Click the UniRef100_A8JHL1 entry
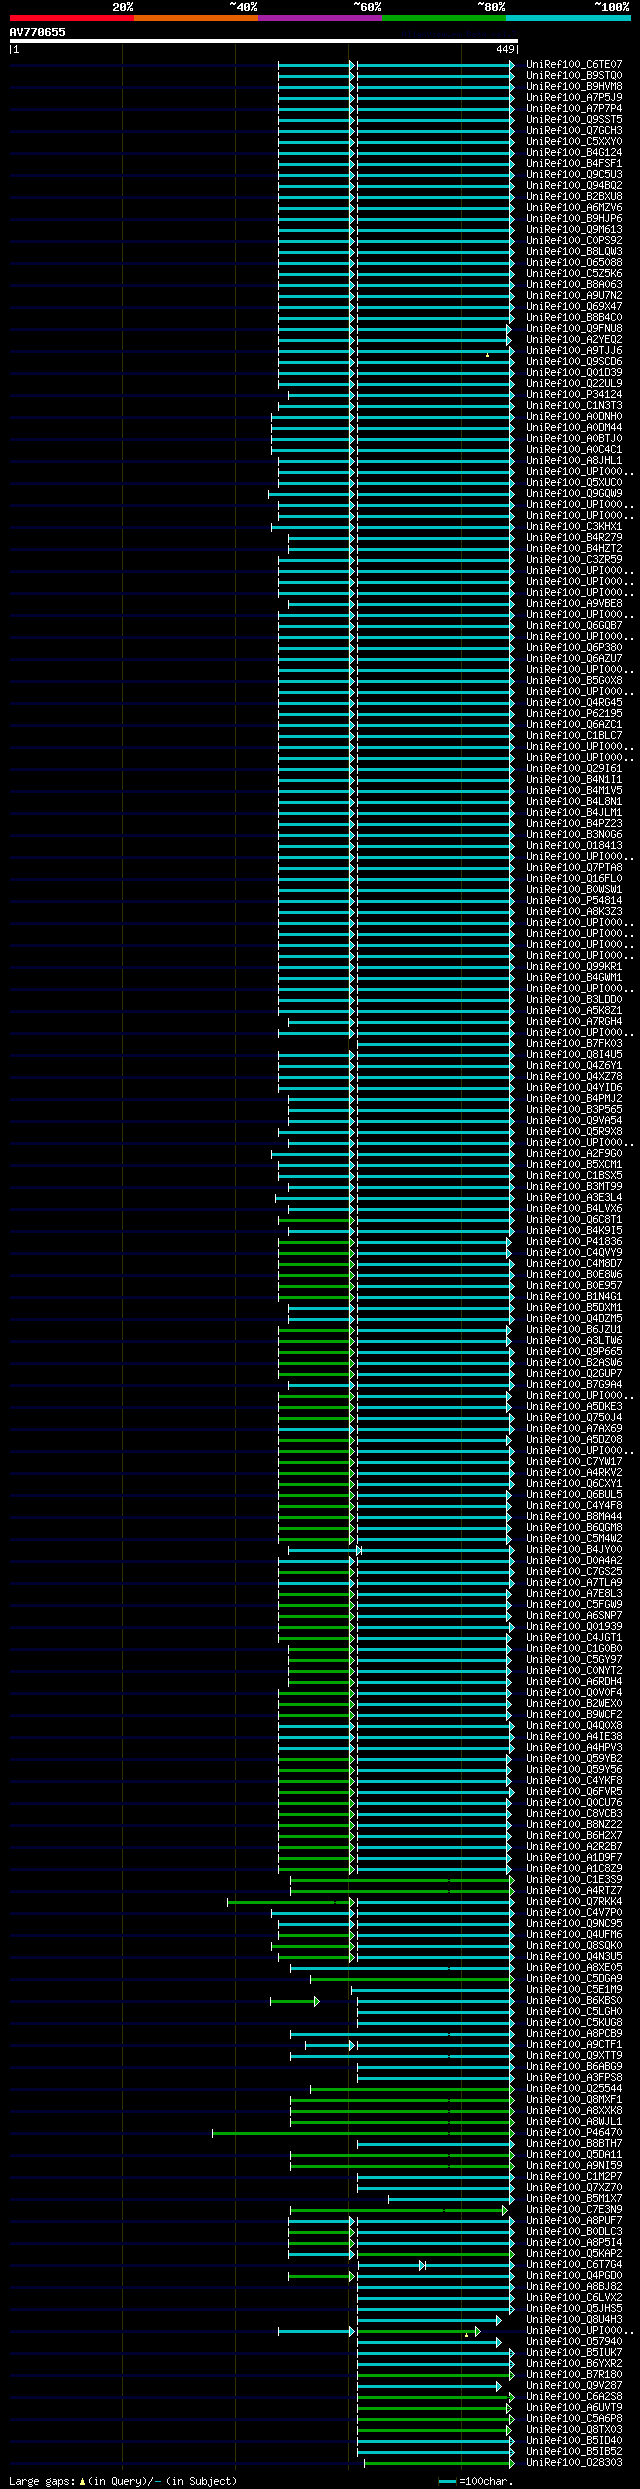 coord(574,461)
